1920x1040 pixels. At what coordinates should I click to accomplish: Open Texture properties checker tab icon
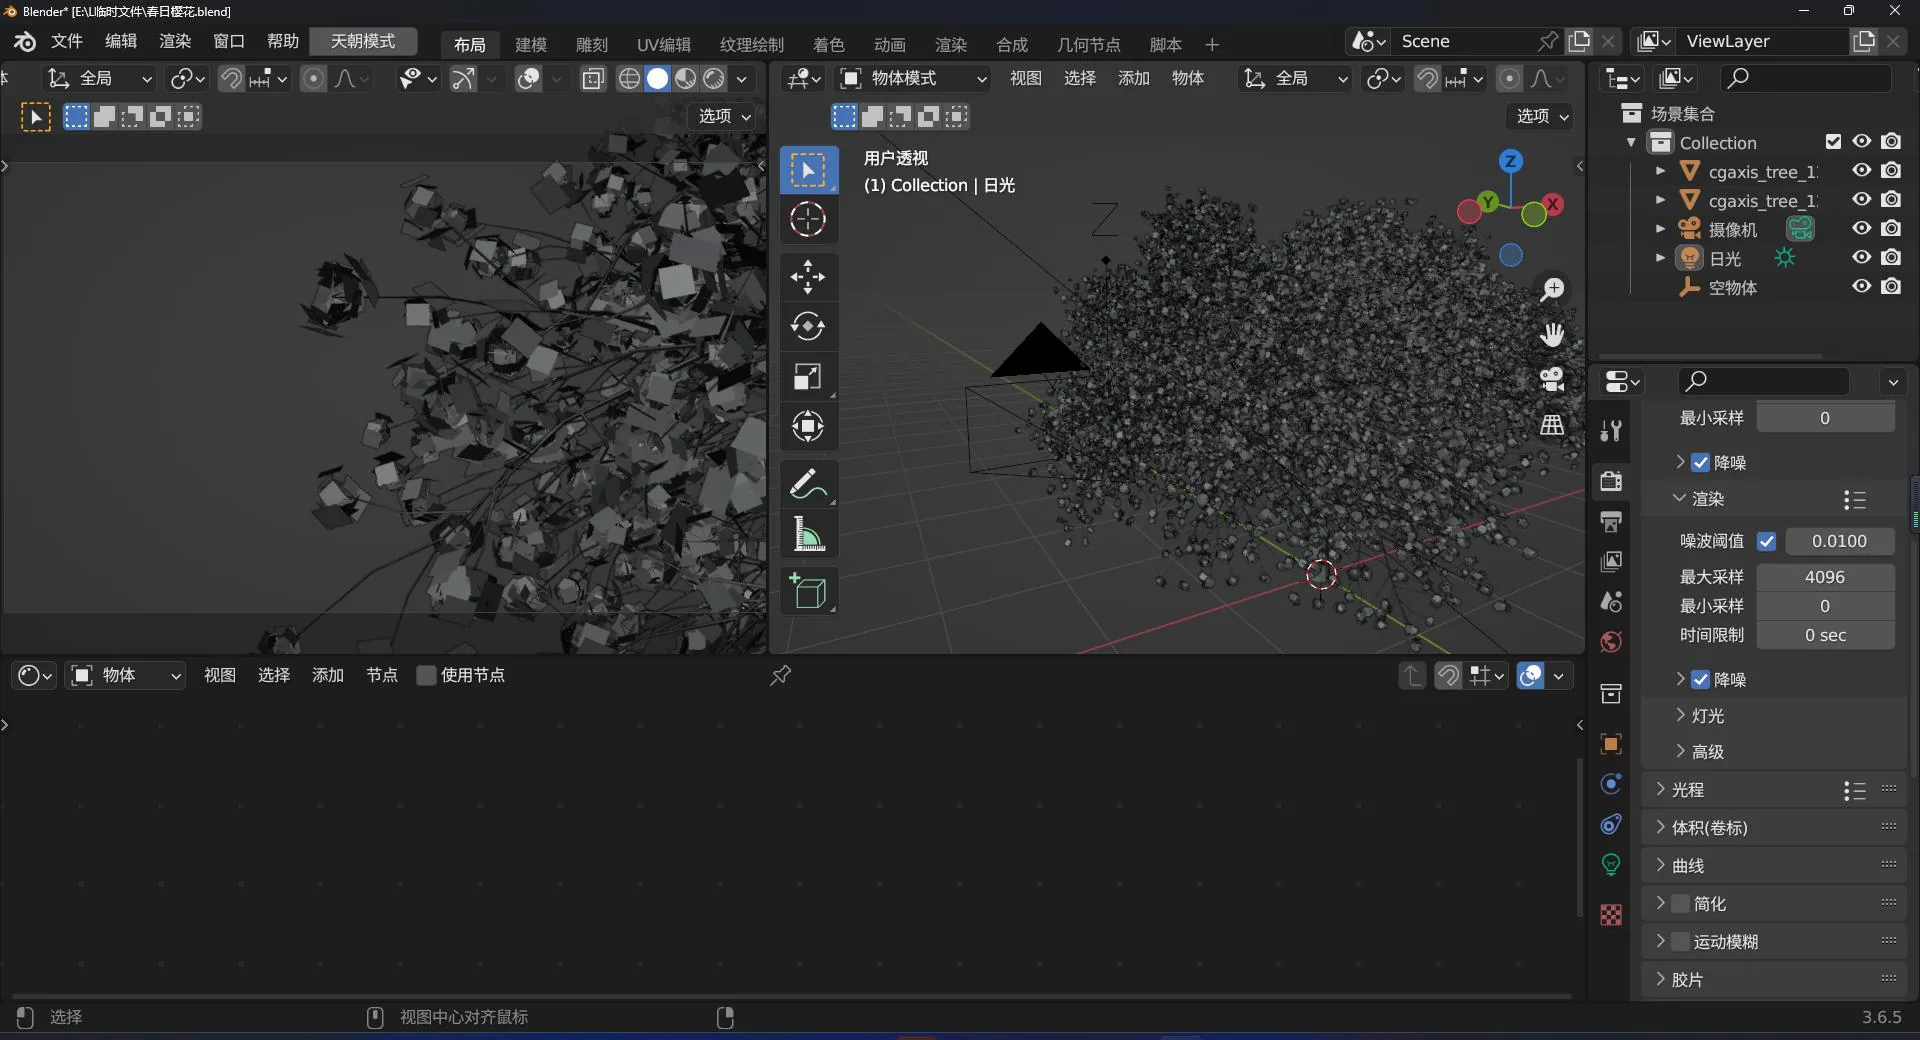pos(1611,915)
